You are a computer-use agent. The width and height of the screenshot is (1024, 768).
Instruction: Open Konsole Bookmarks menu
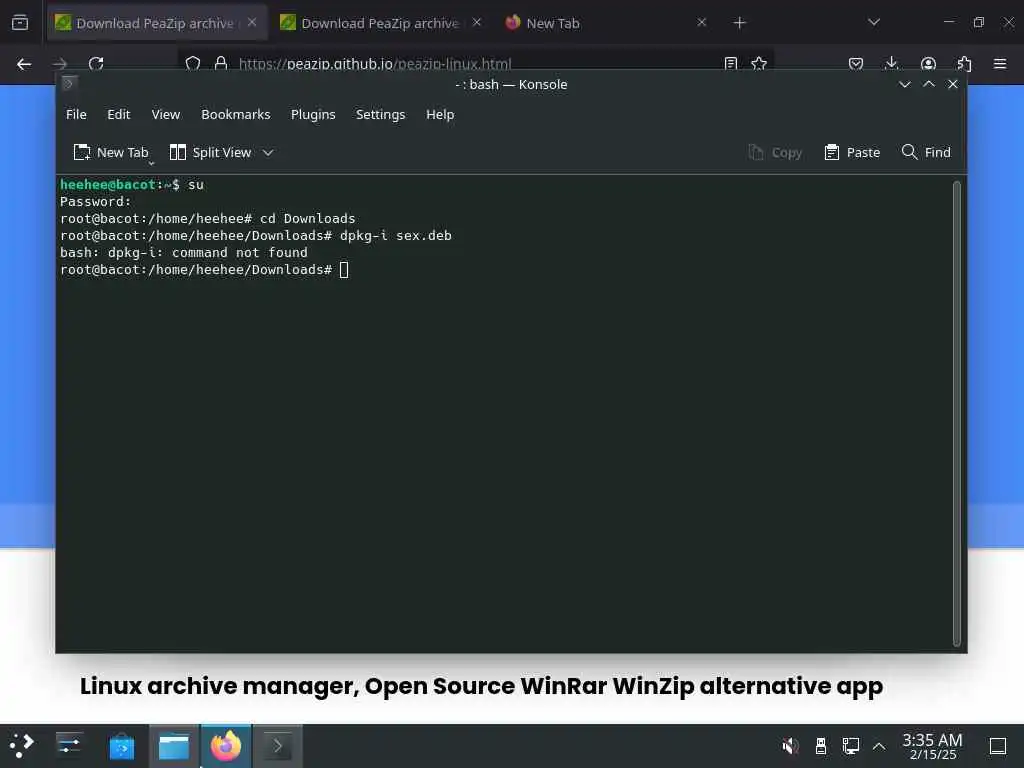pyautogui.click(x=235, y=114)
